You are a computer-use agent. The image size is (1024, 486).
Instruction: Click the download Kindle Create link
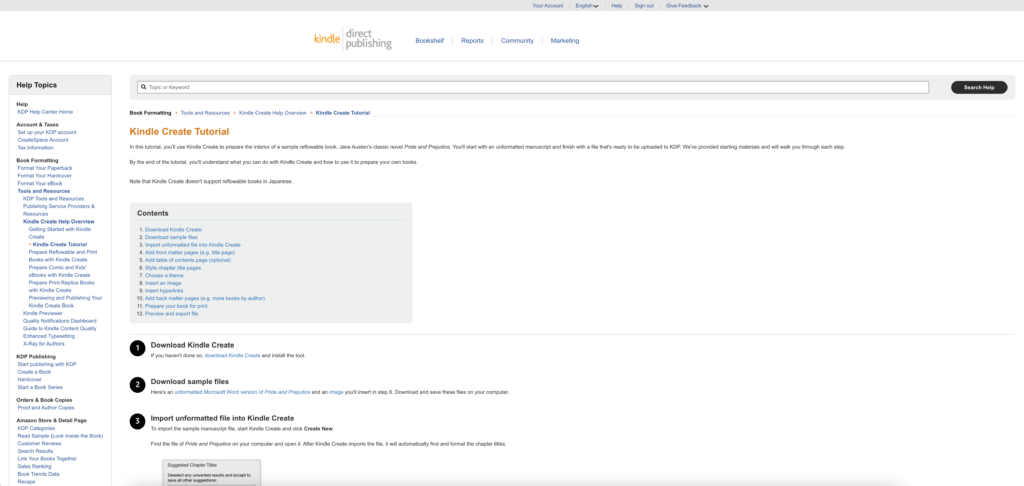(232, 355)
